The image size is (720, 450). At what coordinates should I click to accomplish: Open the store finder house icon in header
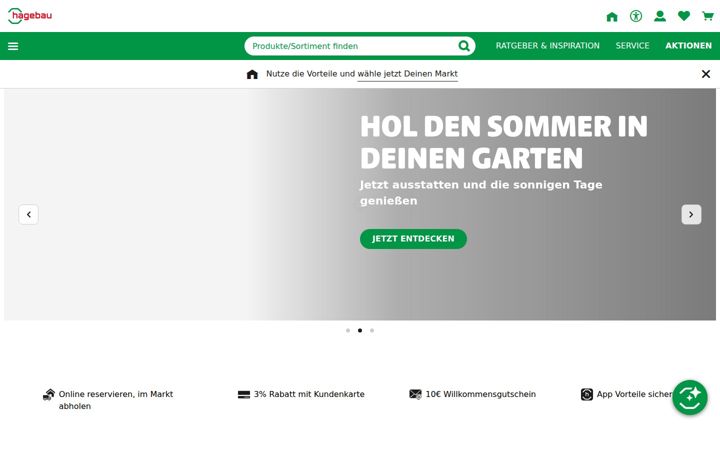(612, 17)
